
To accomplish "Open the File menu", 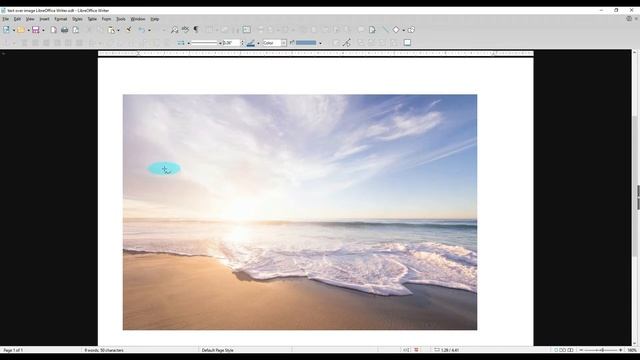I will click(x=6, y=19).
